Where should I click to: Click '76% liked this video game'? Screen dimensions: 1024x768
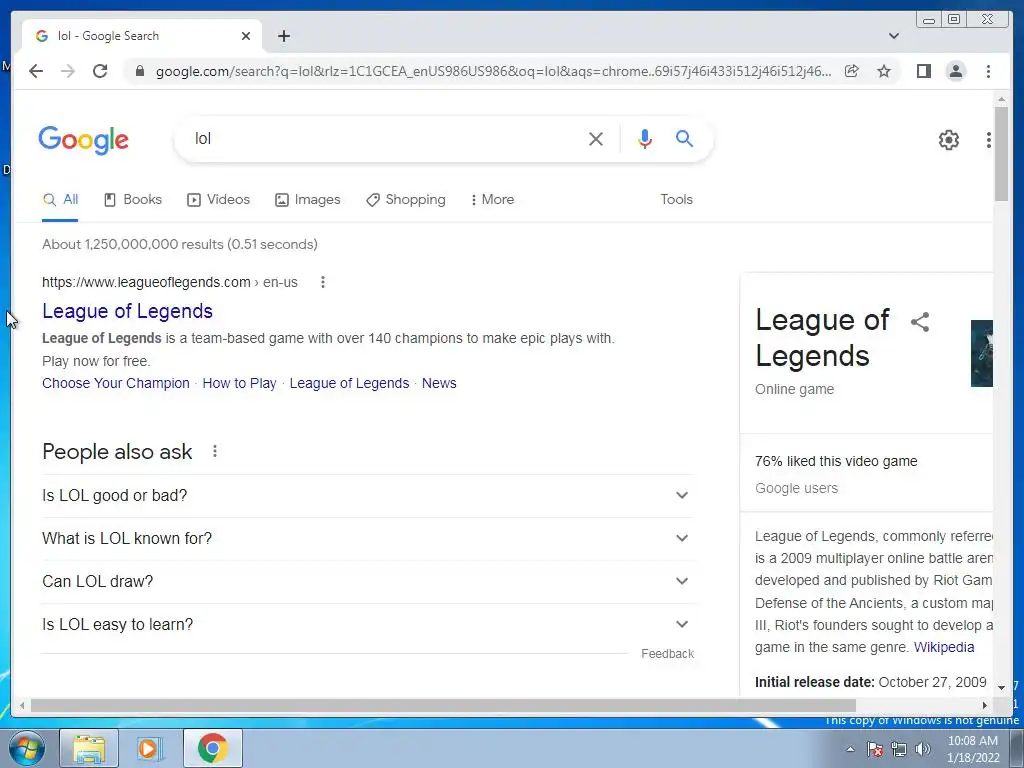coord(836,461)
